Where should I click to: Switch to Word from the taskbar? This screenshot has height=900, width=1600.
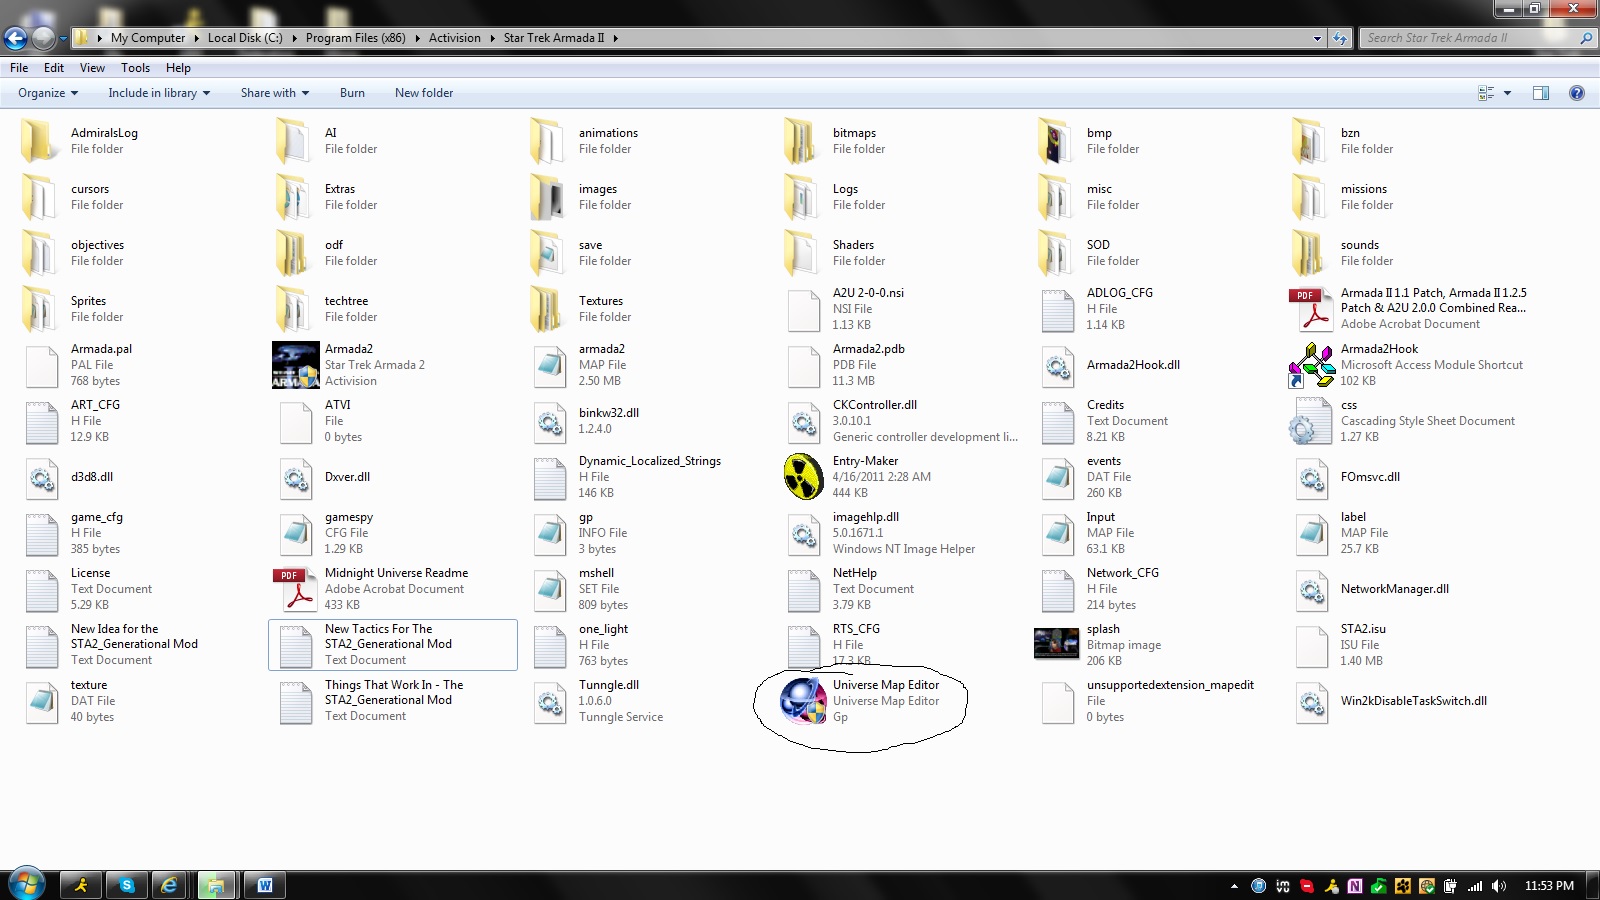pos(265,885)
